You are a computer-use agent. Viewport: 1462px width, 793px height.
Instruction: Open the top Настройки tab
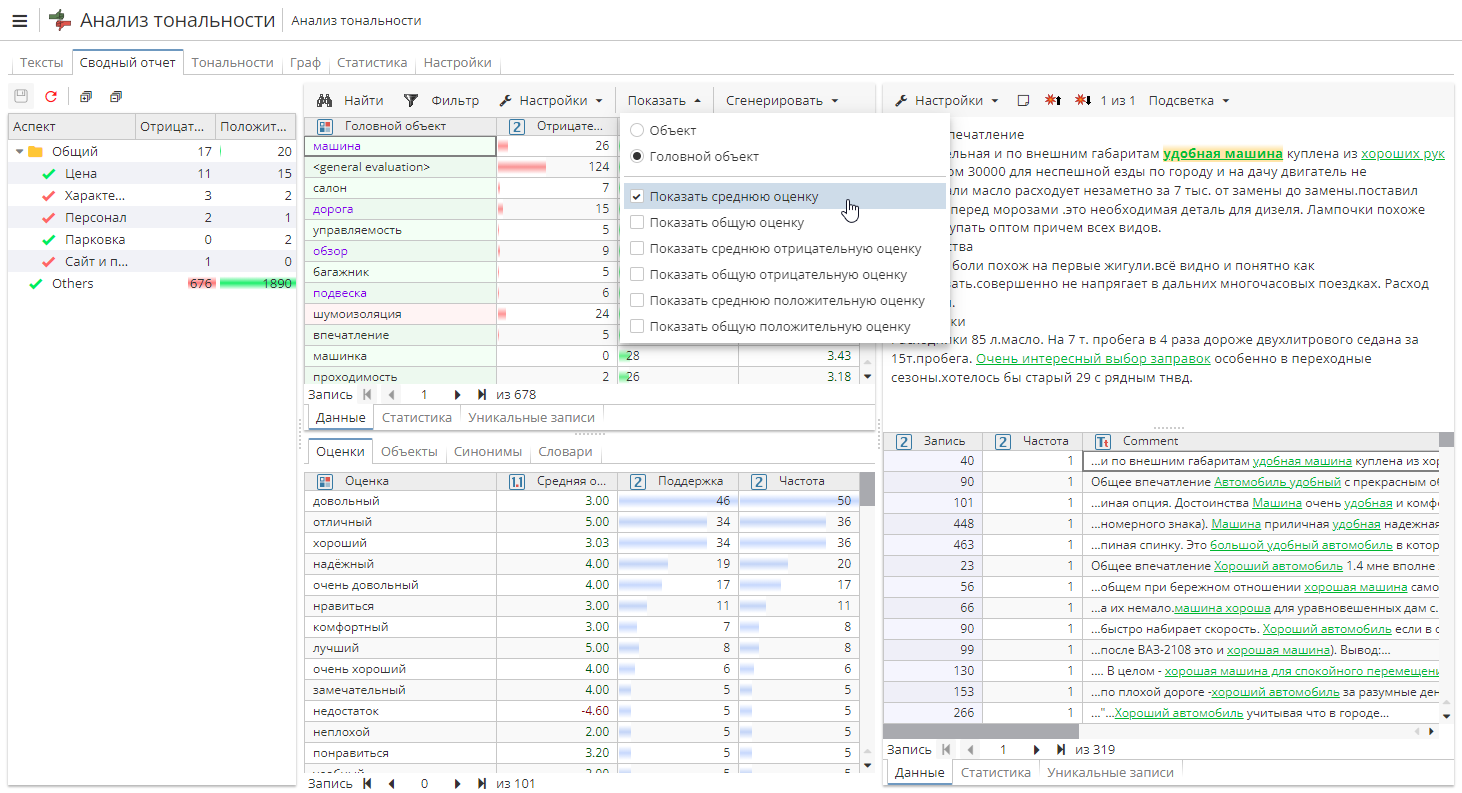click(x=457, y=62)
